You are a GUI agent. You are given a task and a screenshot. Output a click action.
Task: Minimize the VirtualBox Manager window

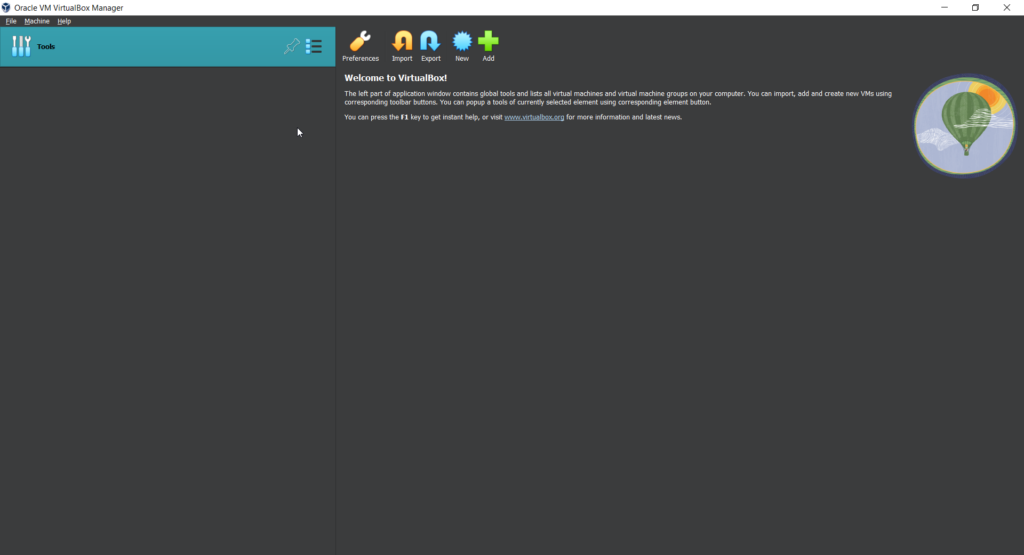[944, 8]
